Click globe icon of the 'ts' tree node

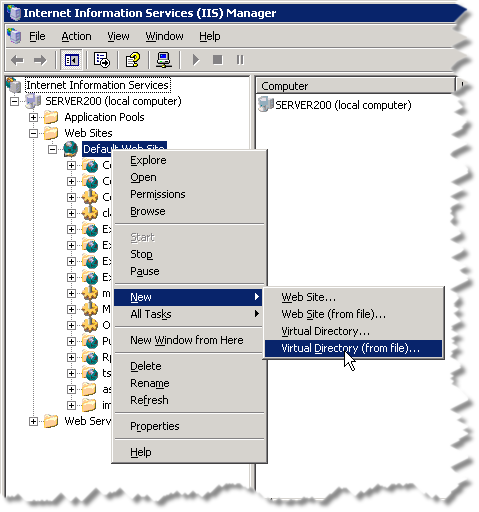click(90, 373)
